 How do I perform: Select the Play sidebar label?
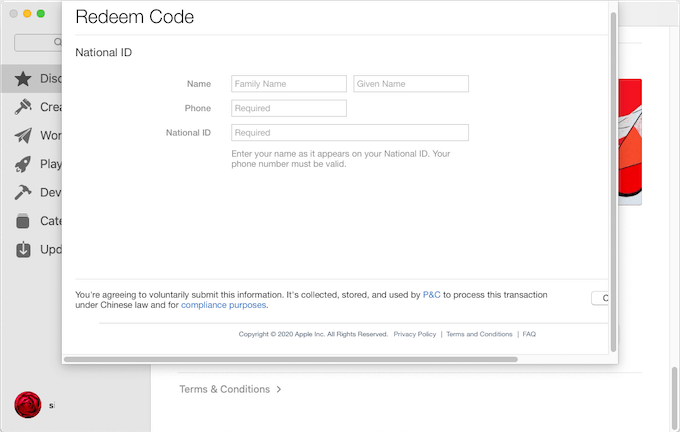[x=51, y=164]
